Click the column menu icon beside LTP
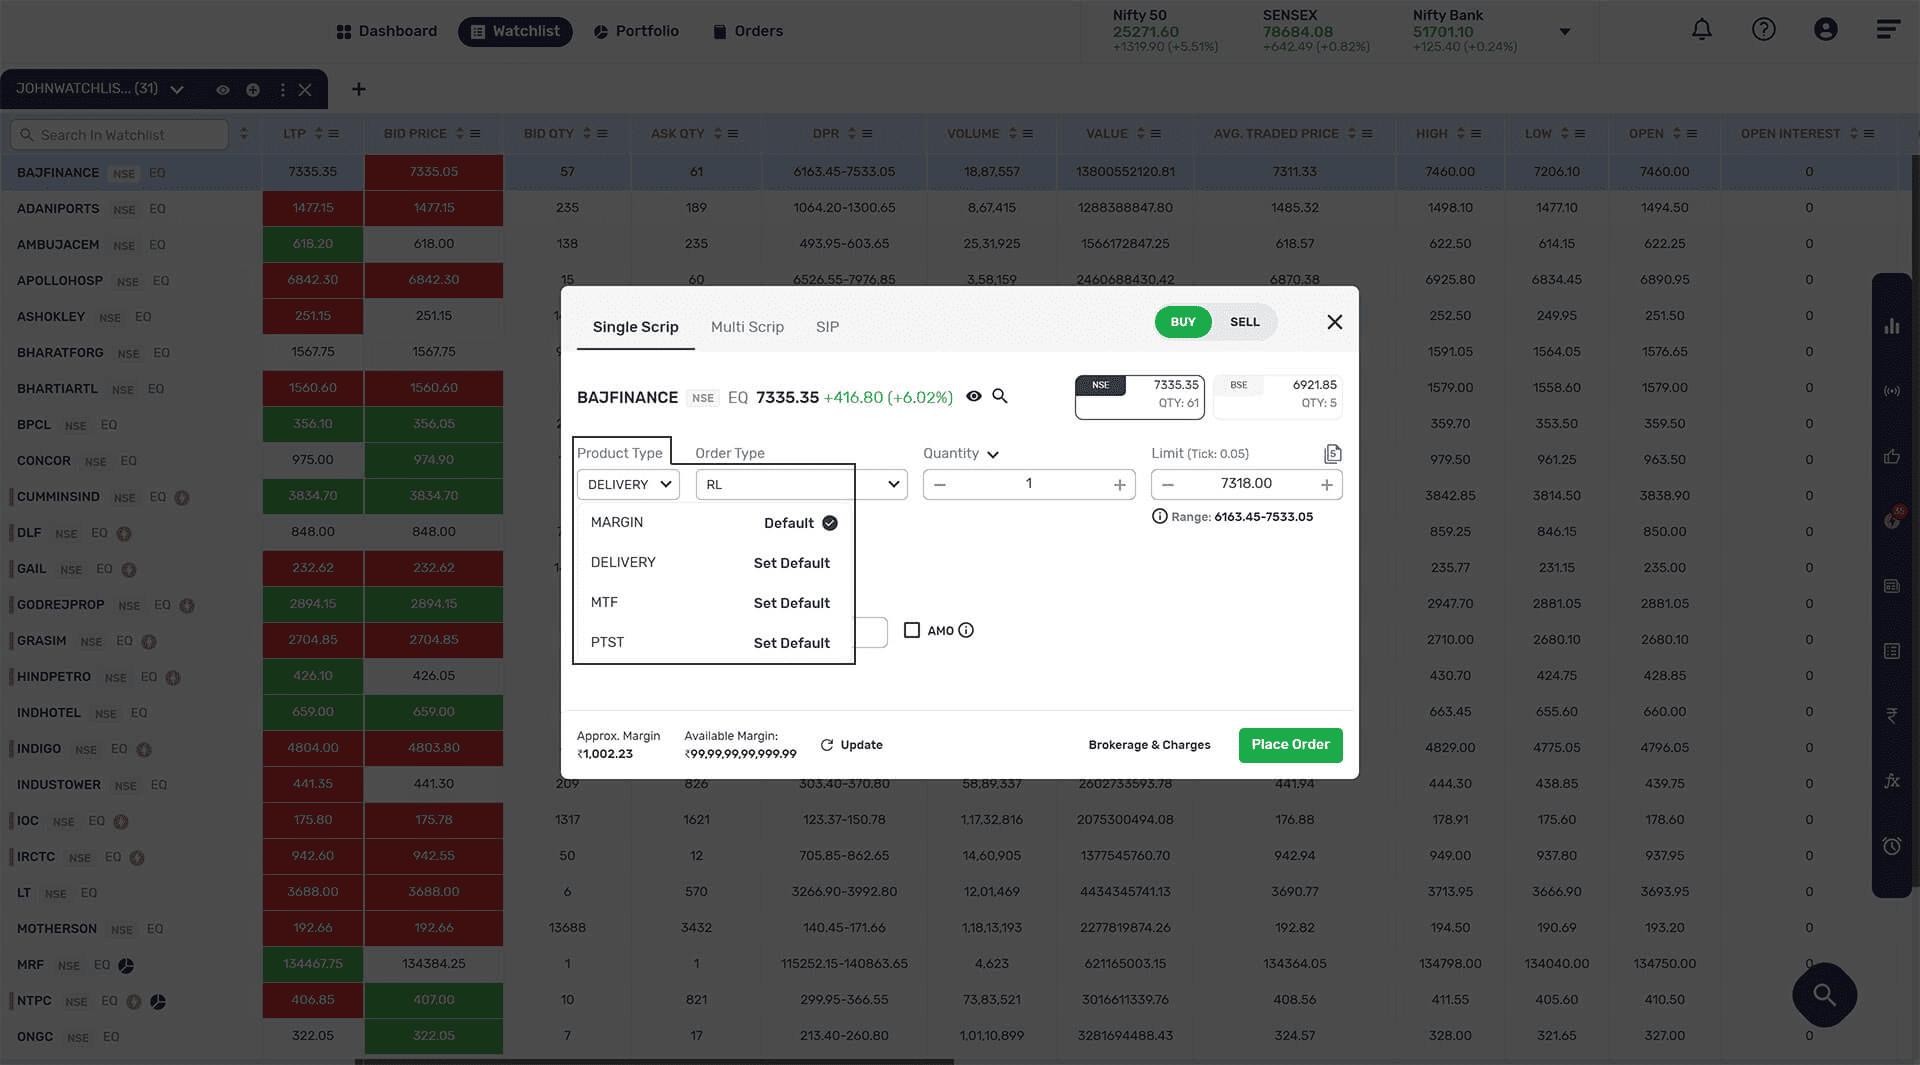This screenshot has height=1065, width=1920. [x=334, y=134]
